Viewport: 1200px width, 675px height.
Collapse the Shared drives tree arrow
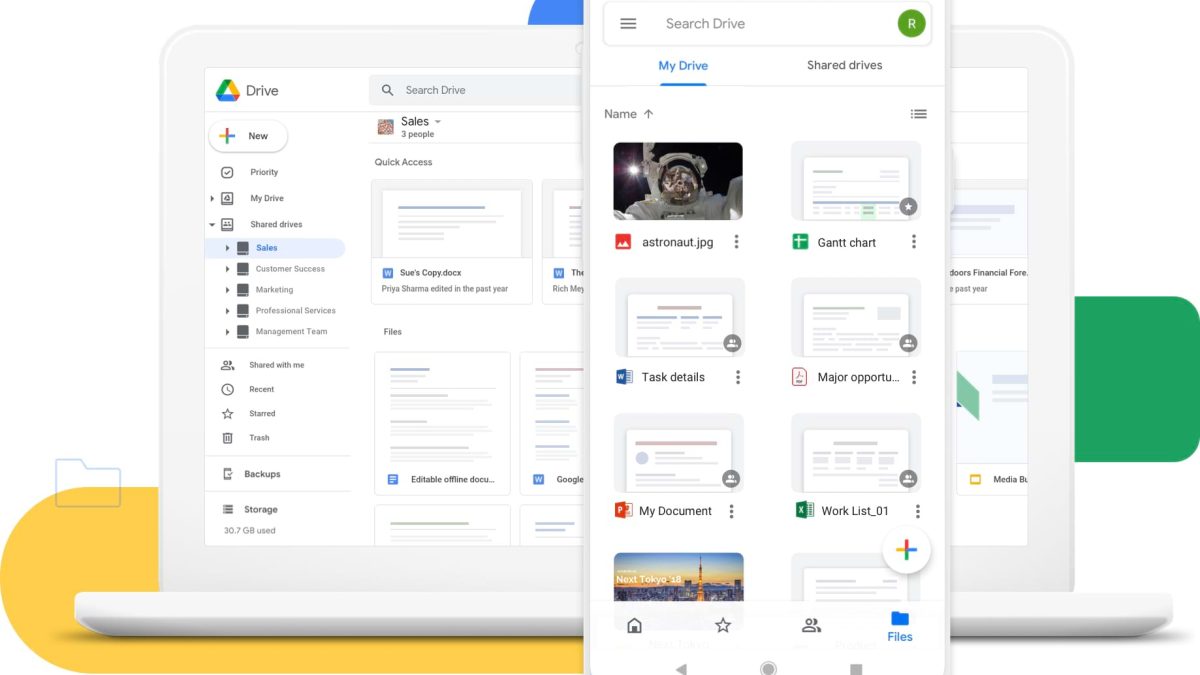pos(212,225)
